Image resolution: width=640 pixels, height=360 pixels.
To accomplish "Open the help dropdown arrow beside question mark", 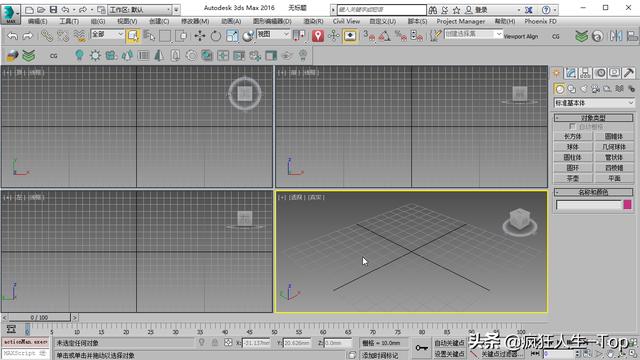I will click(555, 9).
